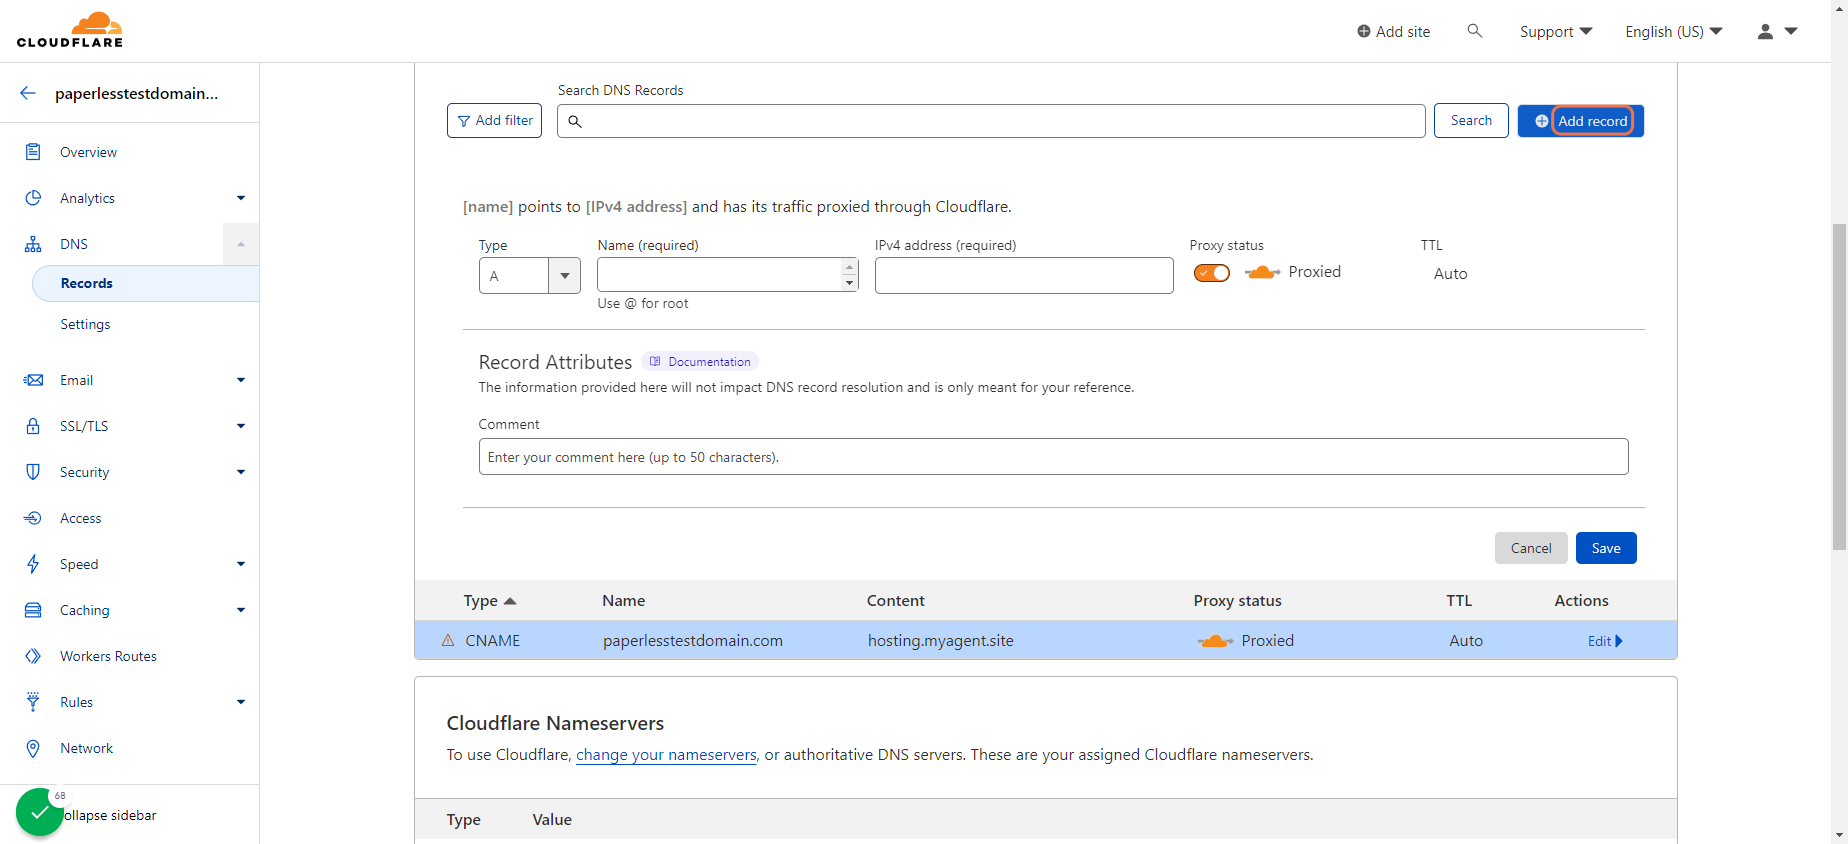Click the Workers Routes diamond icon

(x=33, y=656)
